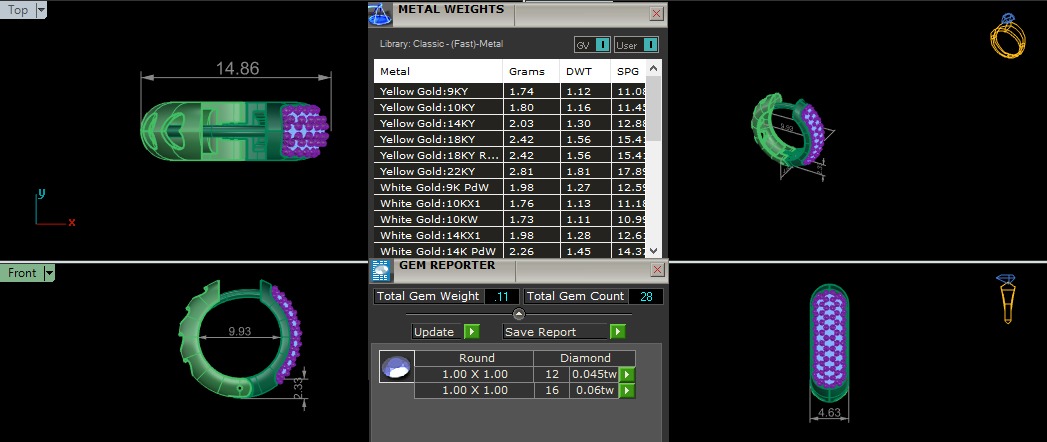Image resolution: width=1047 pixels, height=442 pixels.
Task: Select the Yellow Gold:14KY row
Action: click(x=510, y=124)
